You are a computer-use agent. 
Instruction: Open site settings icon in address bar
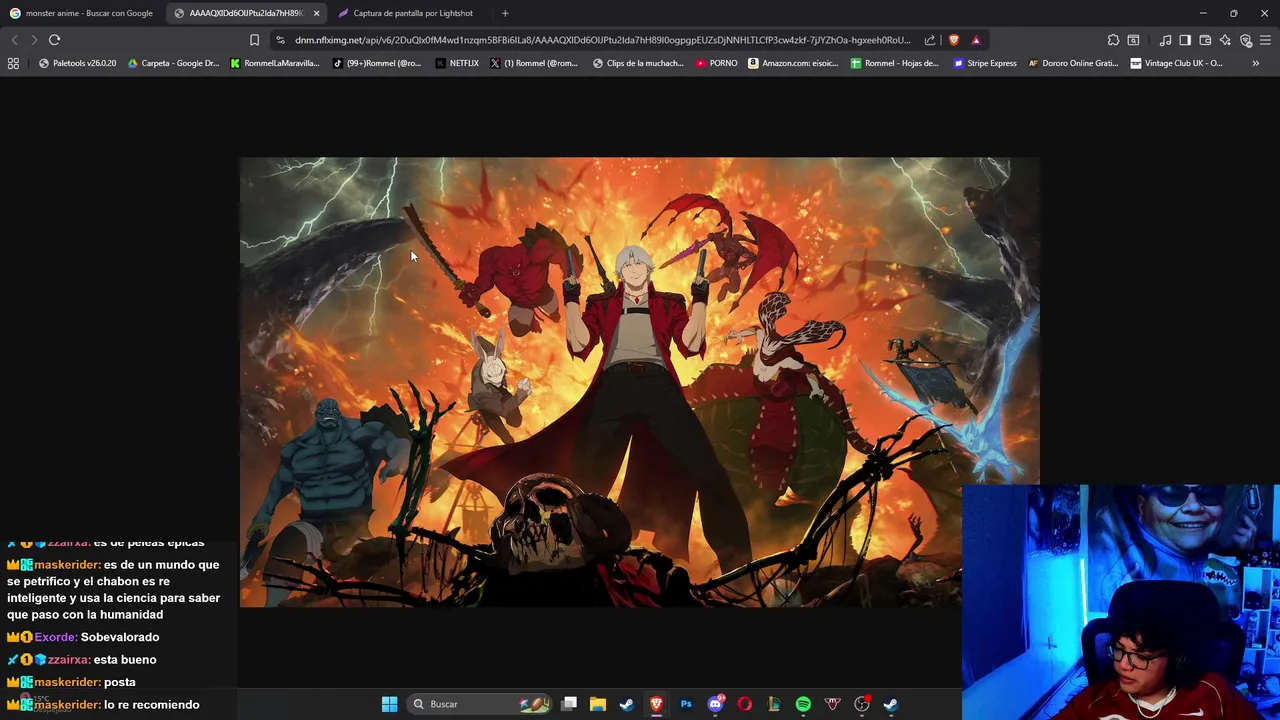[280, 40]
